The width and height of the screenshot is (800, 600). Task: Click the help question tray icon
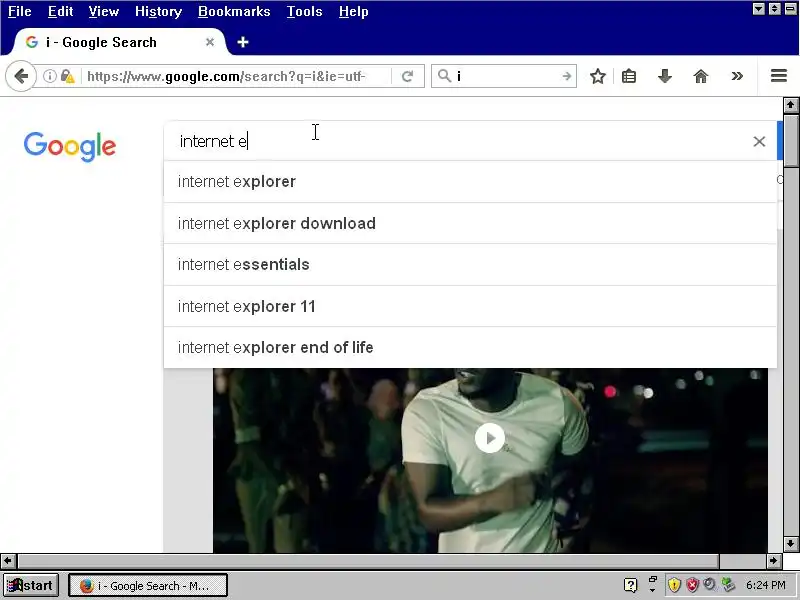631,585
